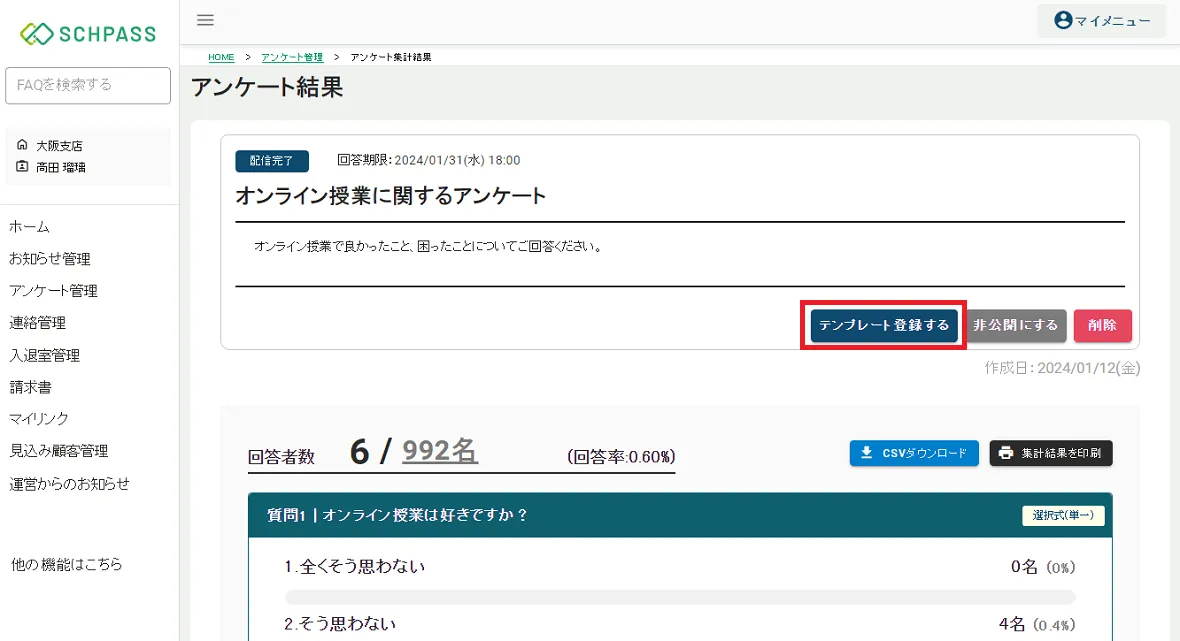Click 作成日:2024/01/12(金) text
This screenshot has height=641, width=1180.
tap(1062, 368)
